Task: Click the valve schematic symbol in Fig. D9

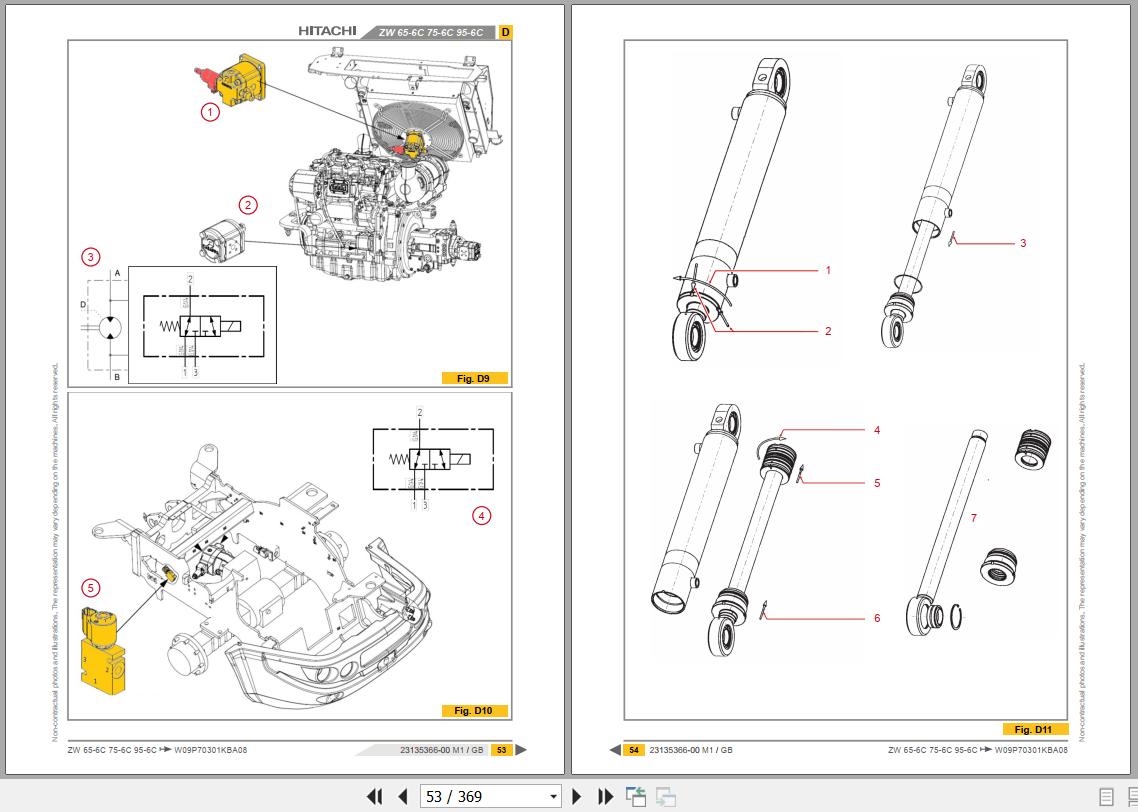Action: [x=203, y=326]
